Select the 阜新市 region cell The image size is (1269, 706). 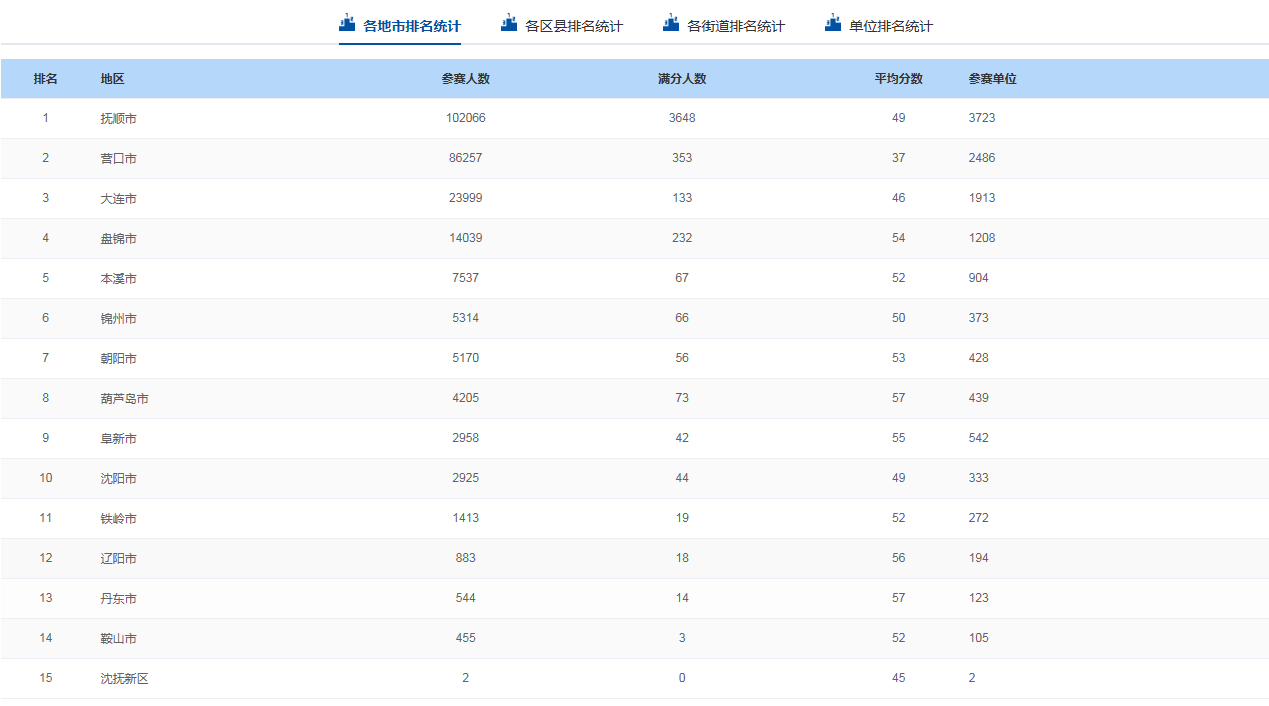click(118, 439)
